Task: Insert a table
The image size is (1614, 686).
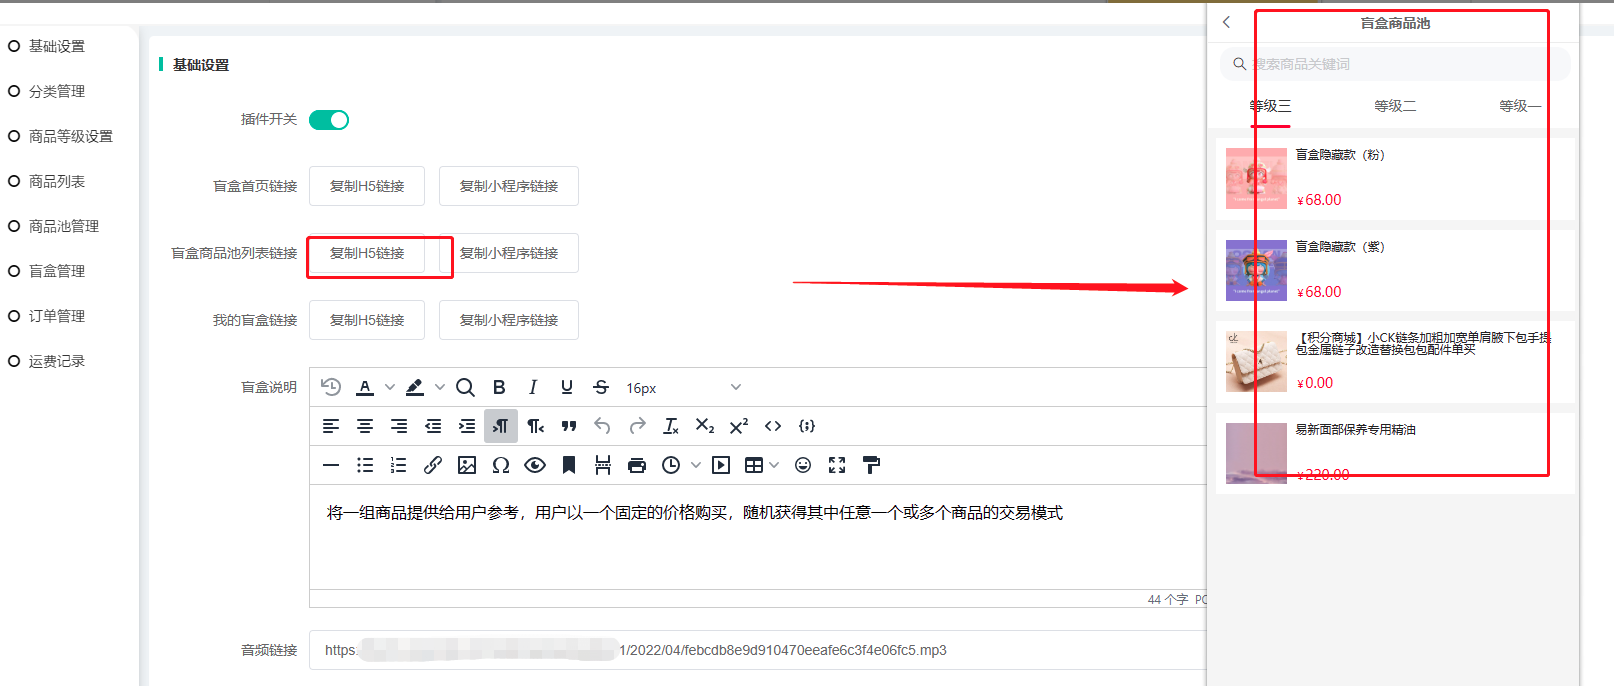Action: 754,465
